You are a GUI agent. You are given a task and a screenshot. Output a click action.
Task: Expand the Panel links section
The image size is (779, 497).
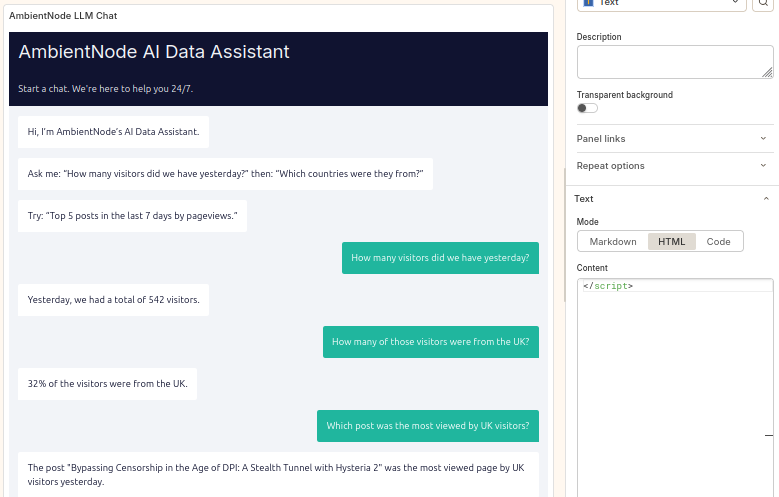[672, 139]
